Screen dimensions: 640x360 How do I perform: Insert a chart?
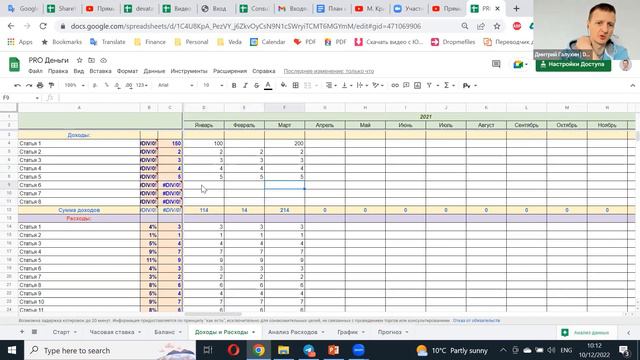(x=417, y=85)
